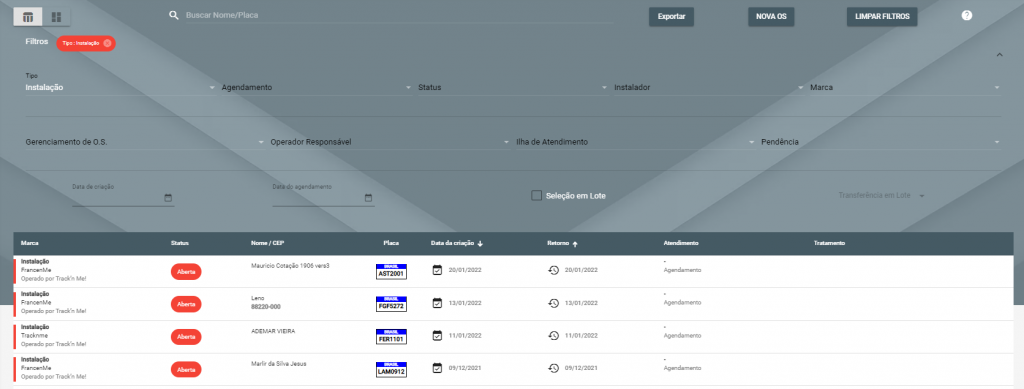Image resolution: width=1024 pixels, height=389 pixels.
Task: Click Aberta status badge for Mauricio Cotação
Action: point(186,272)
